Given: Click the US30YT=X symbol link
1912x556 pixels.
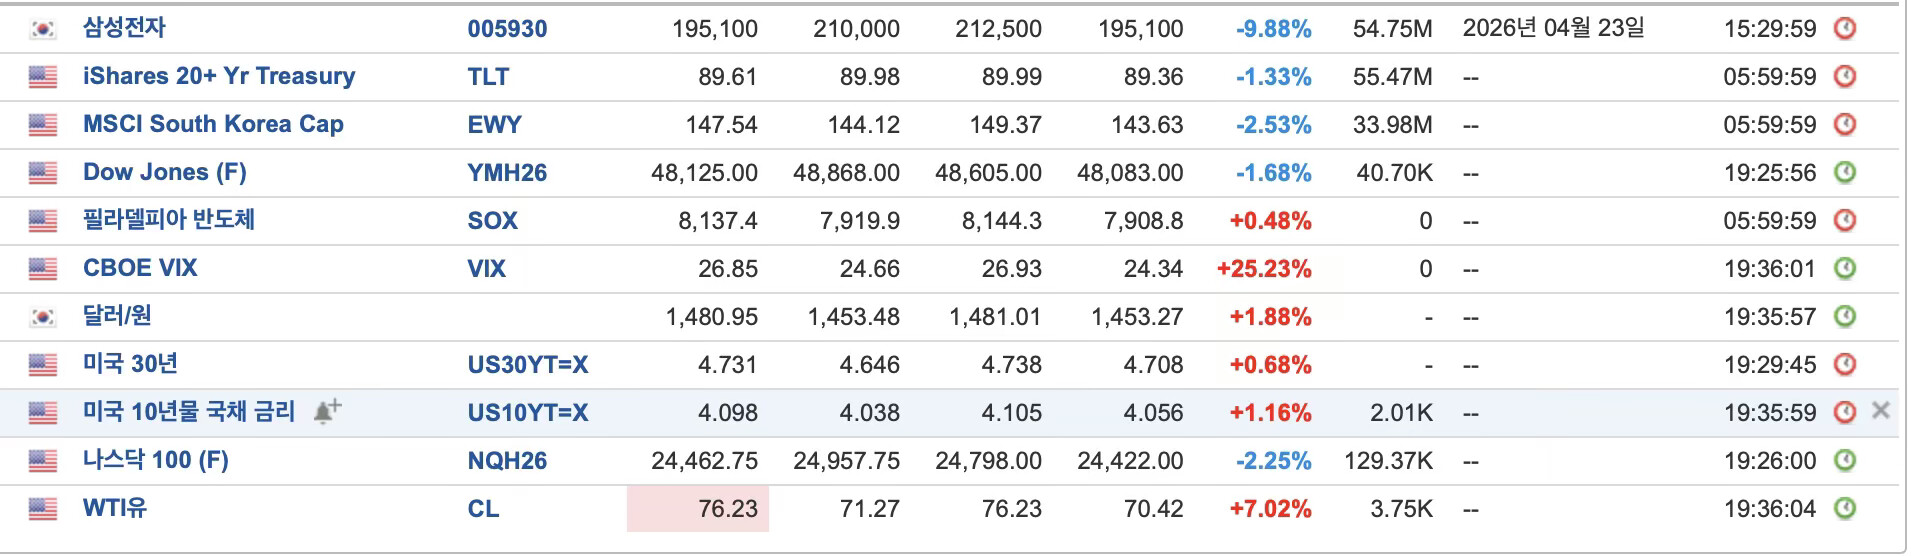Looking at the screenshot, I should (x=527, y=365).
